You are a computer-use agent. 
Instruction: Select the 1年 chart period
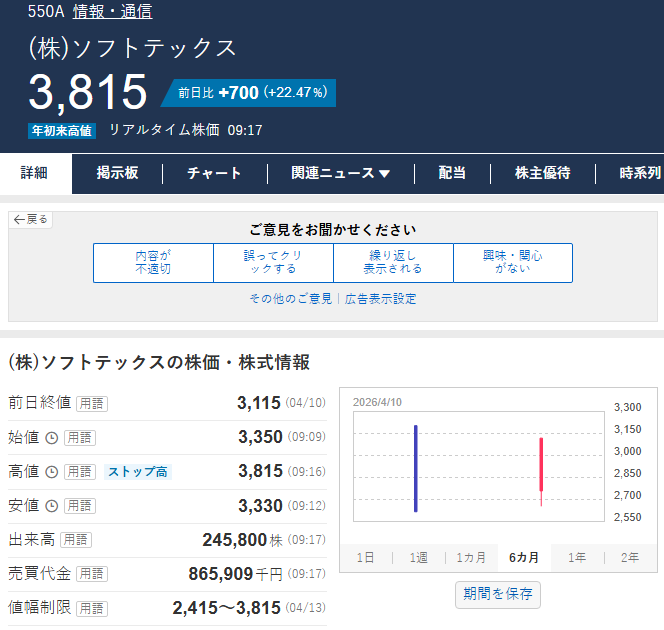coord(577,558)
